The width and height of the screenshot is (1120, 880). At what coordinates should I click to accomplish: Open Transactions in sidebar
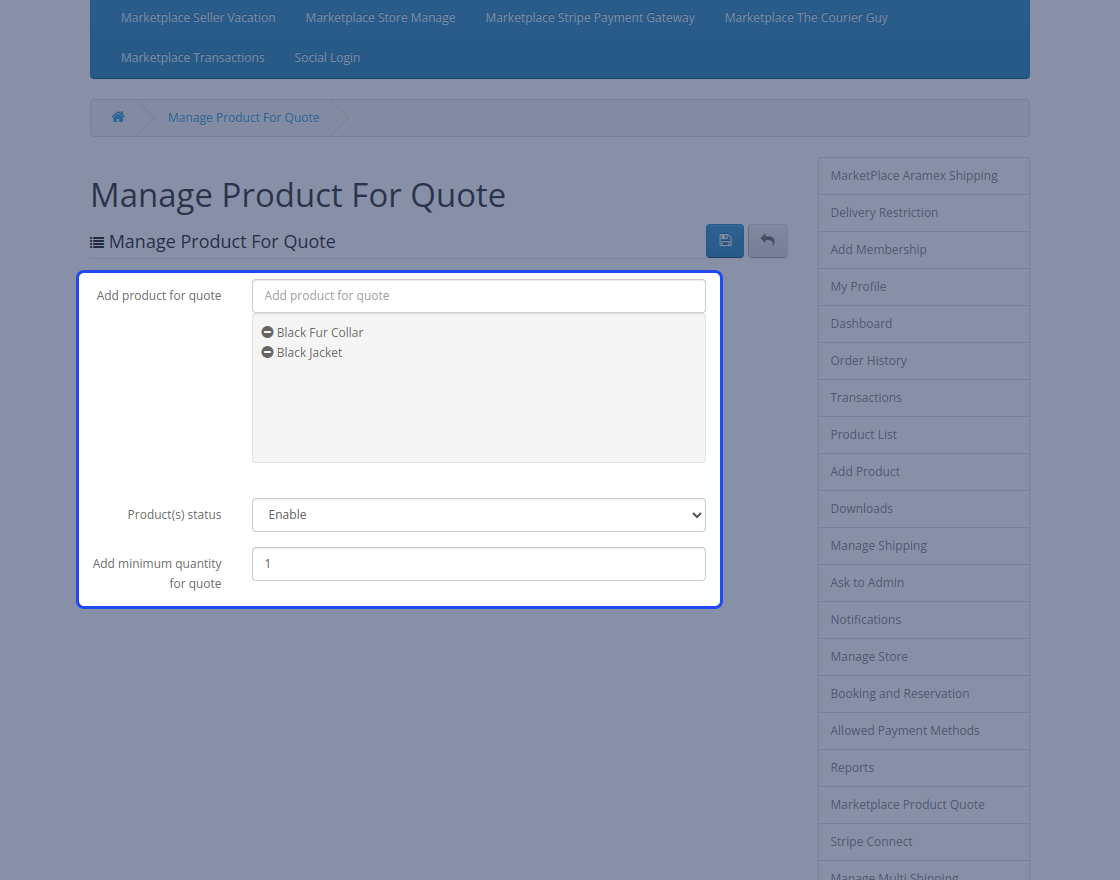924,398
